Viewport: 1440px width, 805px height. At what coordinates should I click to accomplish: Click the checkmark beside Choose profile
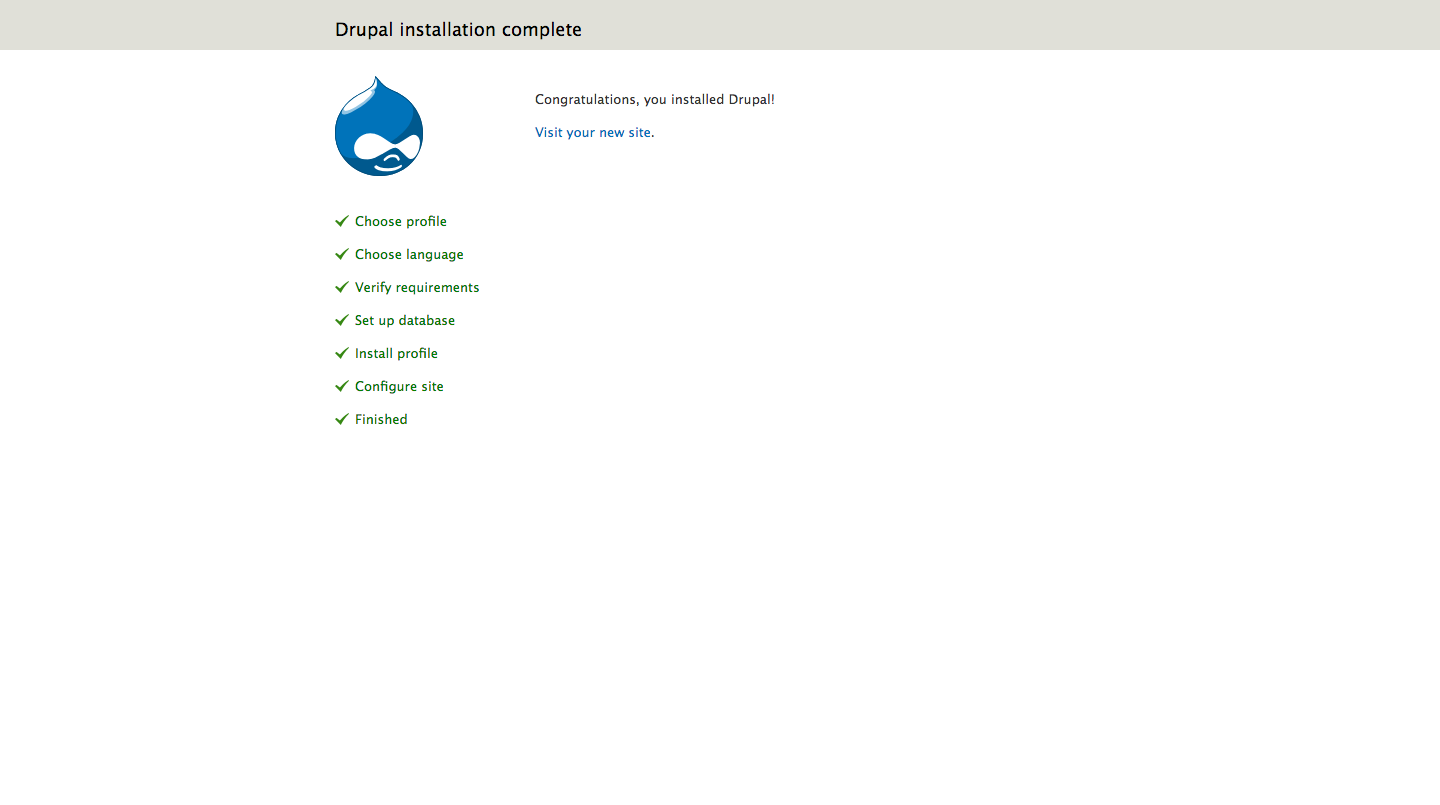pos(342,221)
